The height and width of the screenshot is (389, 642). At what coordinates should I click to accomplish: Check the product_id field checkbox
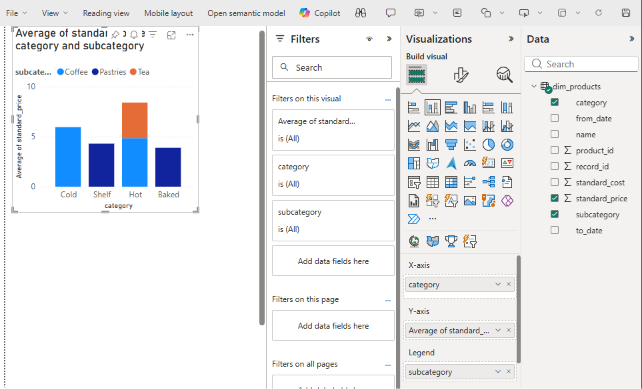click(554, 150)
